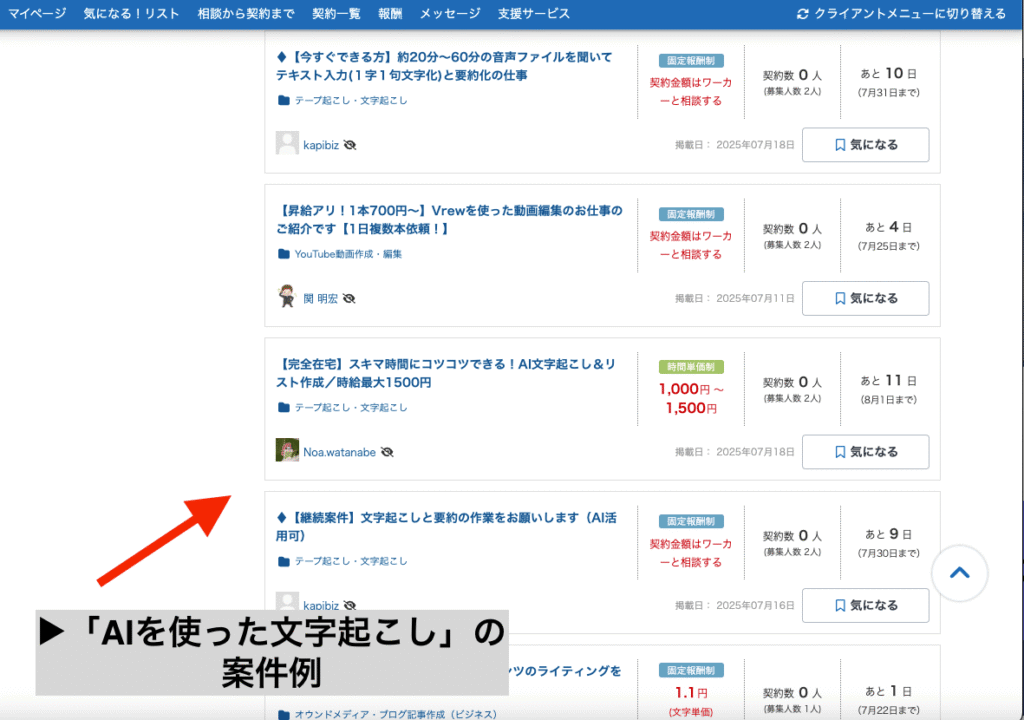Image resolution: width=1024 pixels, height=720 pixels.
Task: Open オウンドメディア・ブログ記事作成 category link
Action: click(x=395, y=714)
